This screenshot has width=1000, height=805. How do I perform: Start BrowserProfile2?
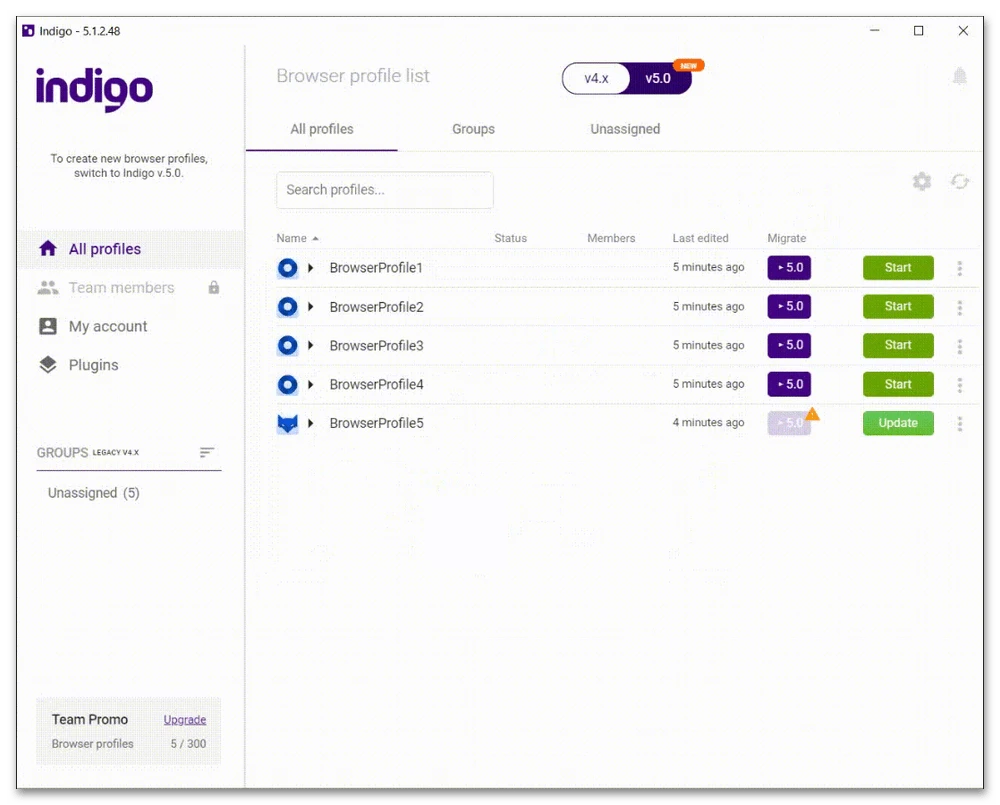(898, 307)
